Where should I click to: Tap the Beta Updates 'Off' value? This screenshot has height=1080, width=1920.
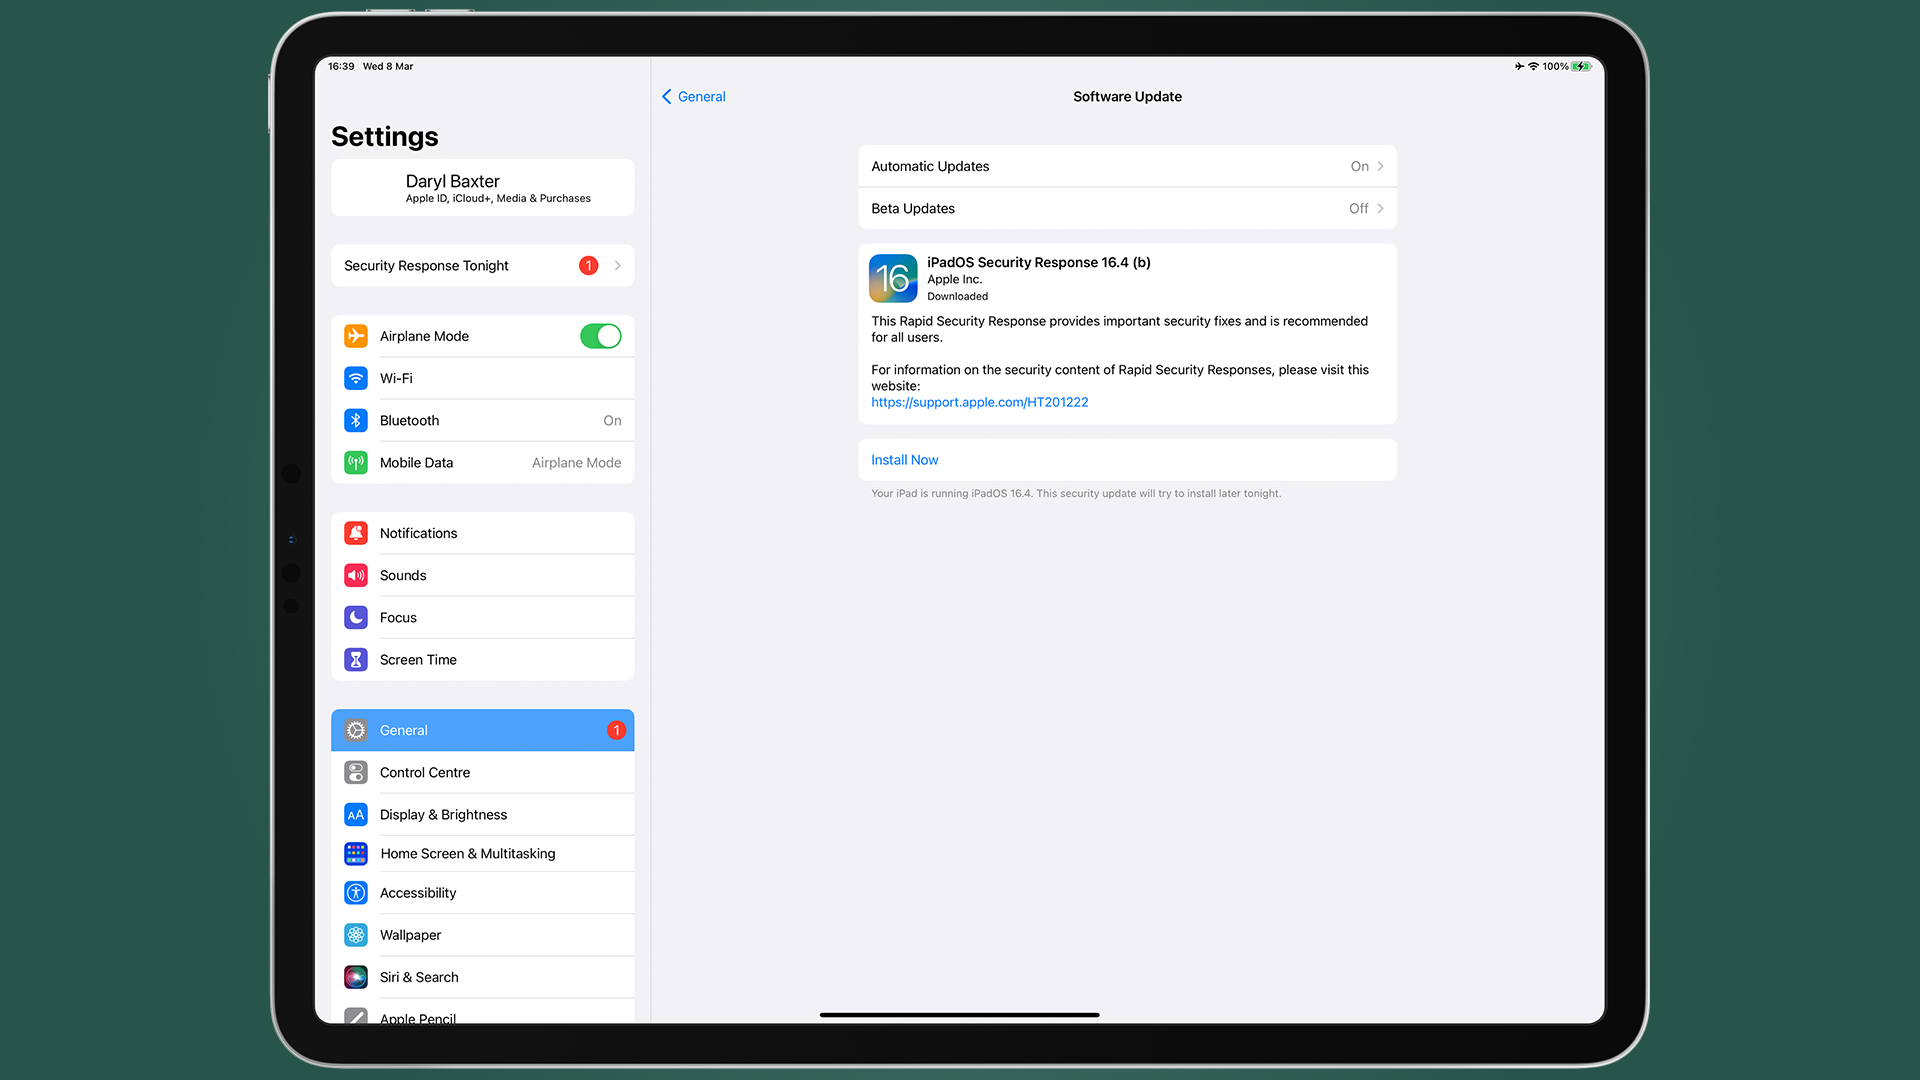click(1358, 208)
